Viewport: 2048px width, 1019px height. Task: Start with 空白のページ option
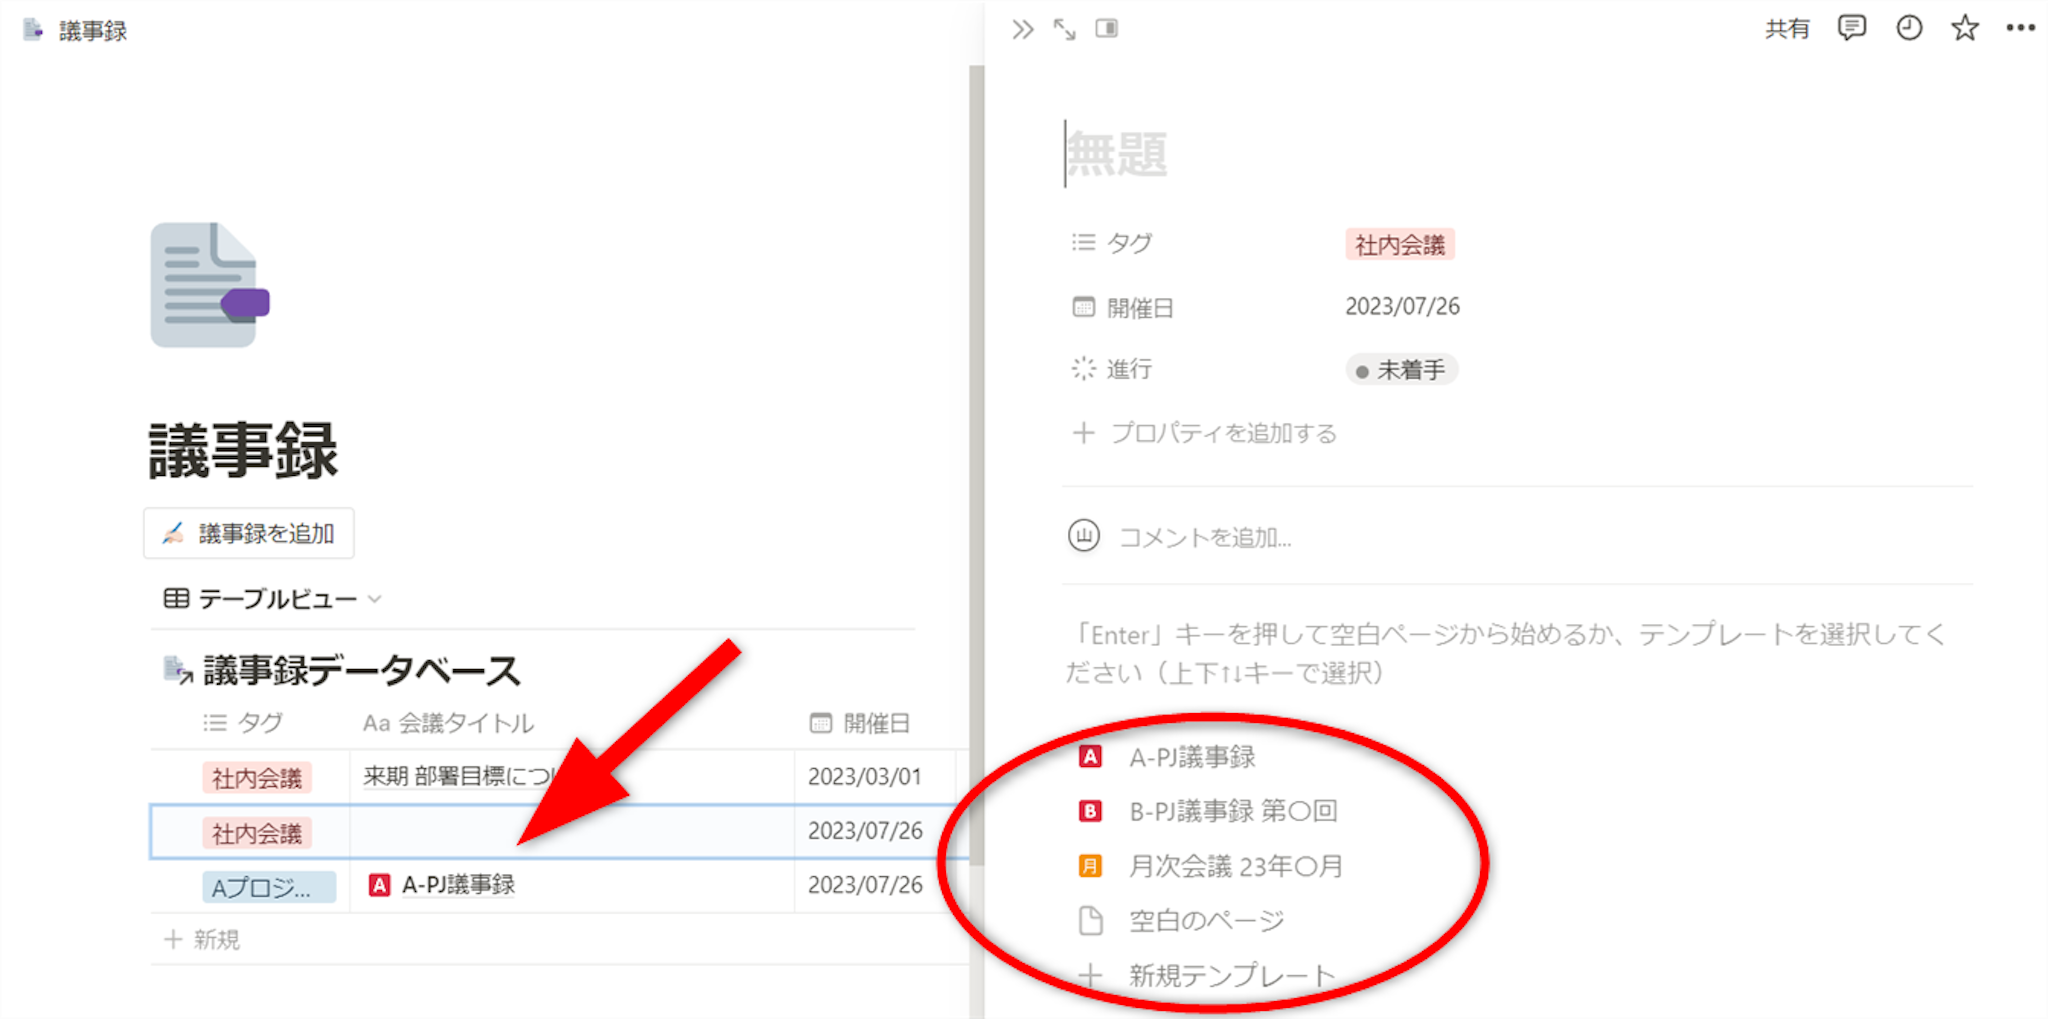pyautogui.click(x=1205, y=921)
